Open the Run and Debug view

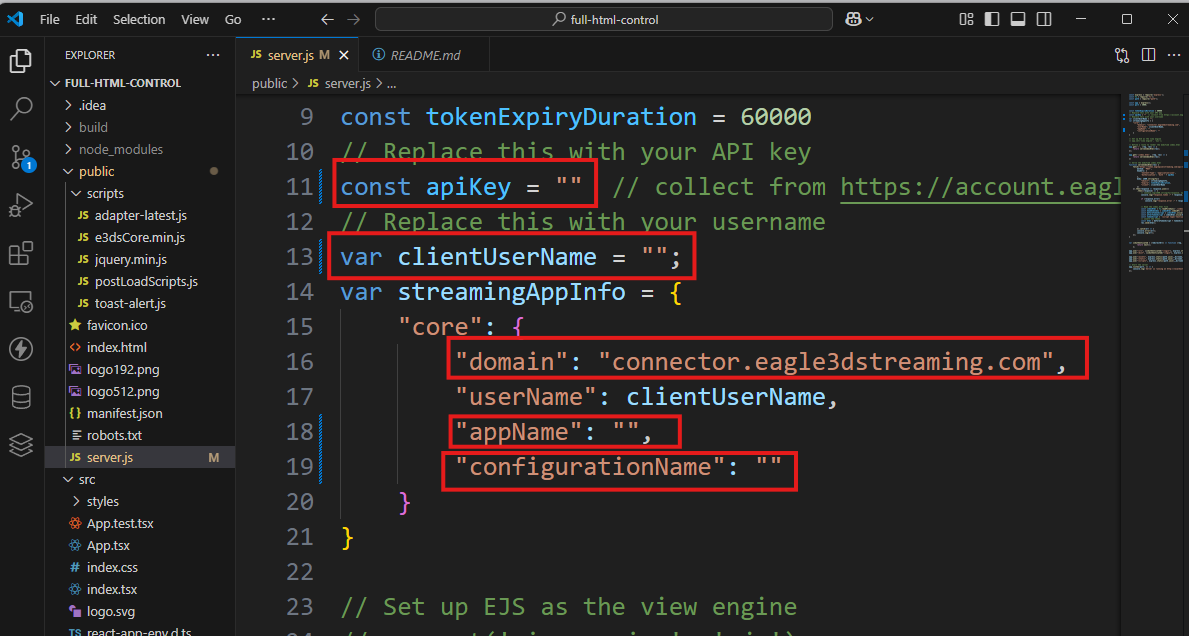[x=21, y=205]
